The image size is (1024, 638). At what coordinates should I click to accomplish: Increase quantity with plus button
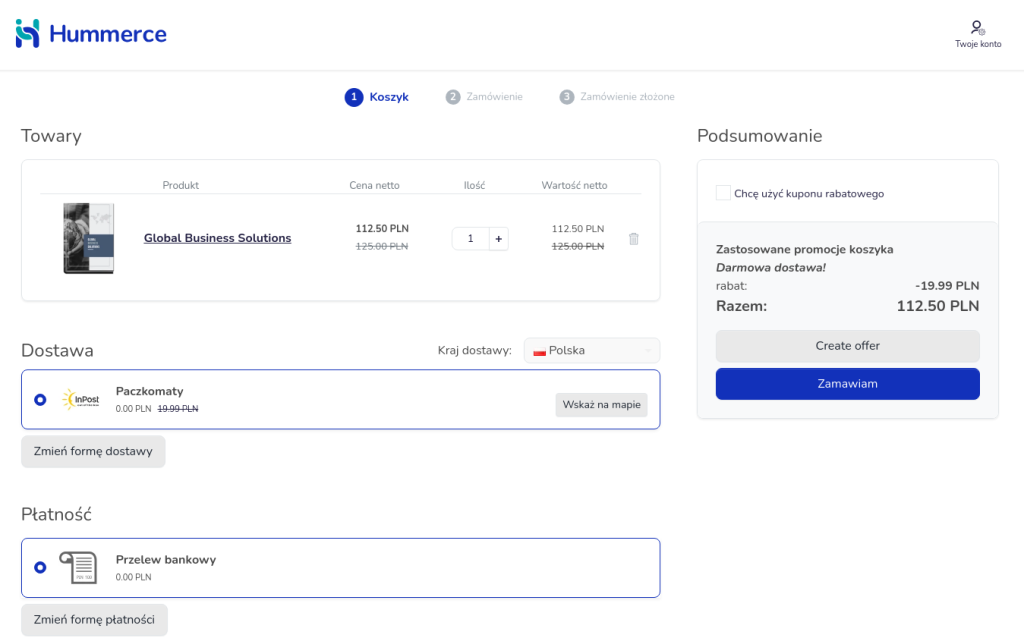click(x=498, y=239)
